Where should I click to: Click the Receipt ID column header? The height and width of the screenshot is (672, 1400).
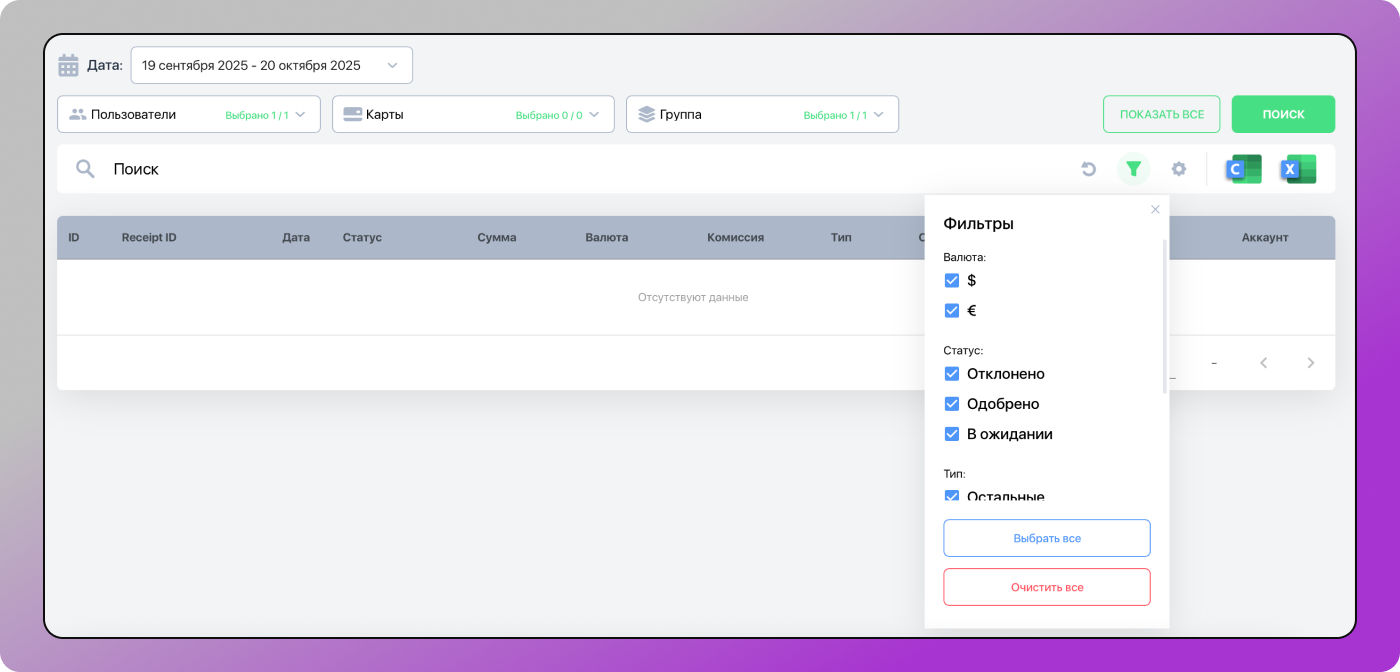click(149, 238)
